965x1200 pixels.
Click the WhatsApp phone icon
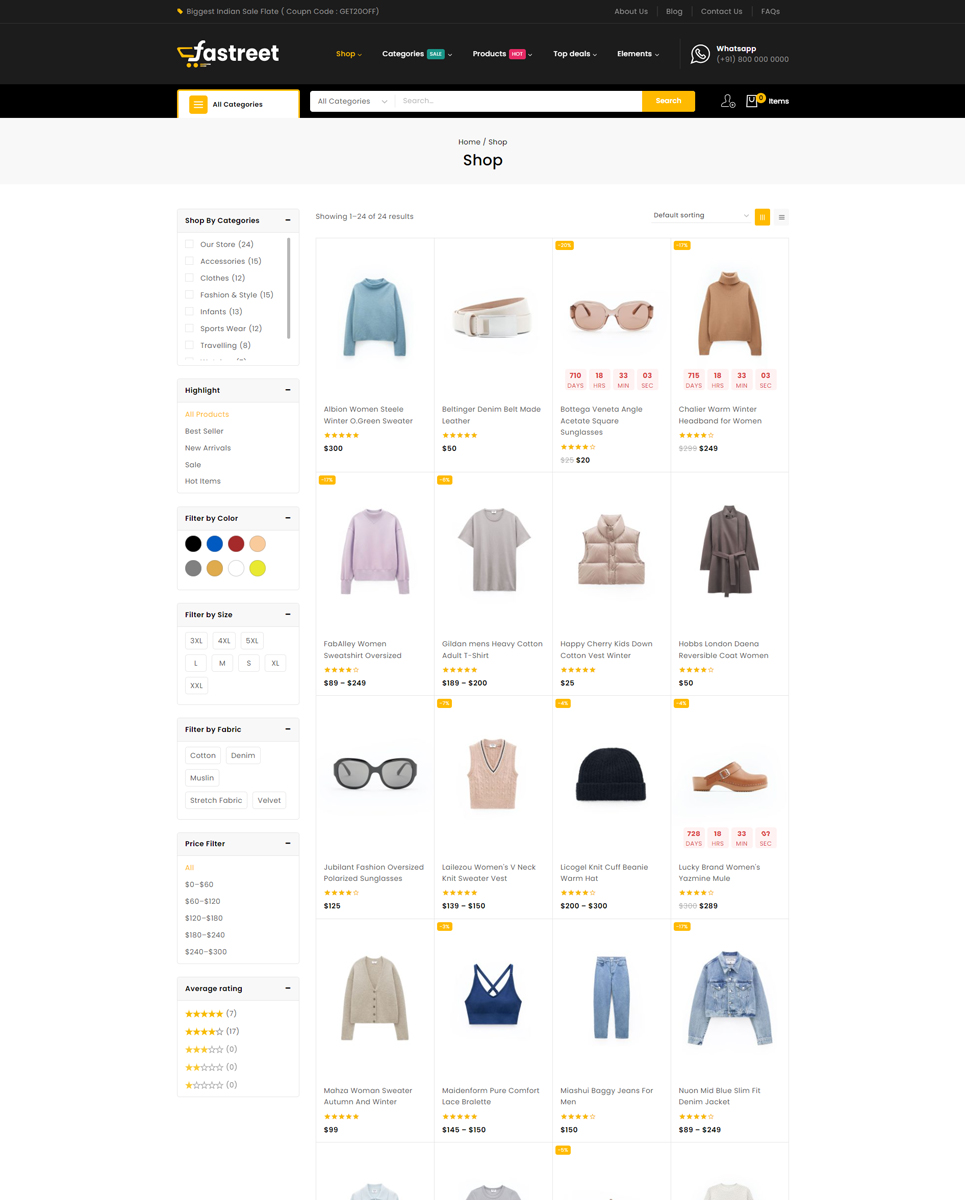(700, 54)
